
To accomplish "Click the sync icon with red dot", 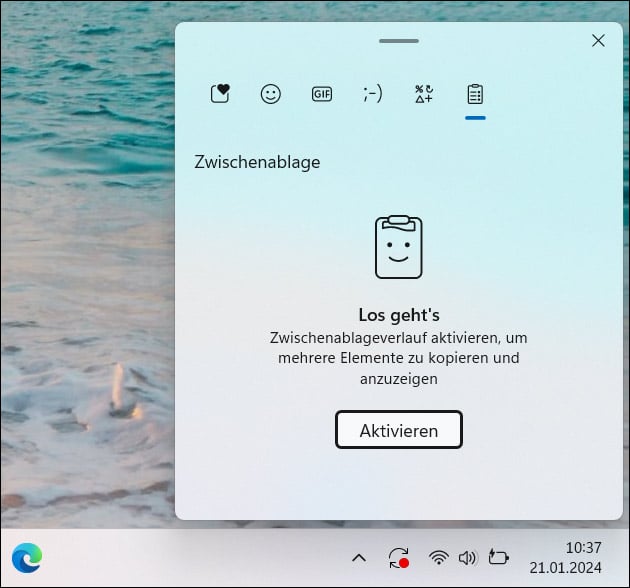I will click(x=399, y=558).
